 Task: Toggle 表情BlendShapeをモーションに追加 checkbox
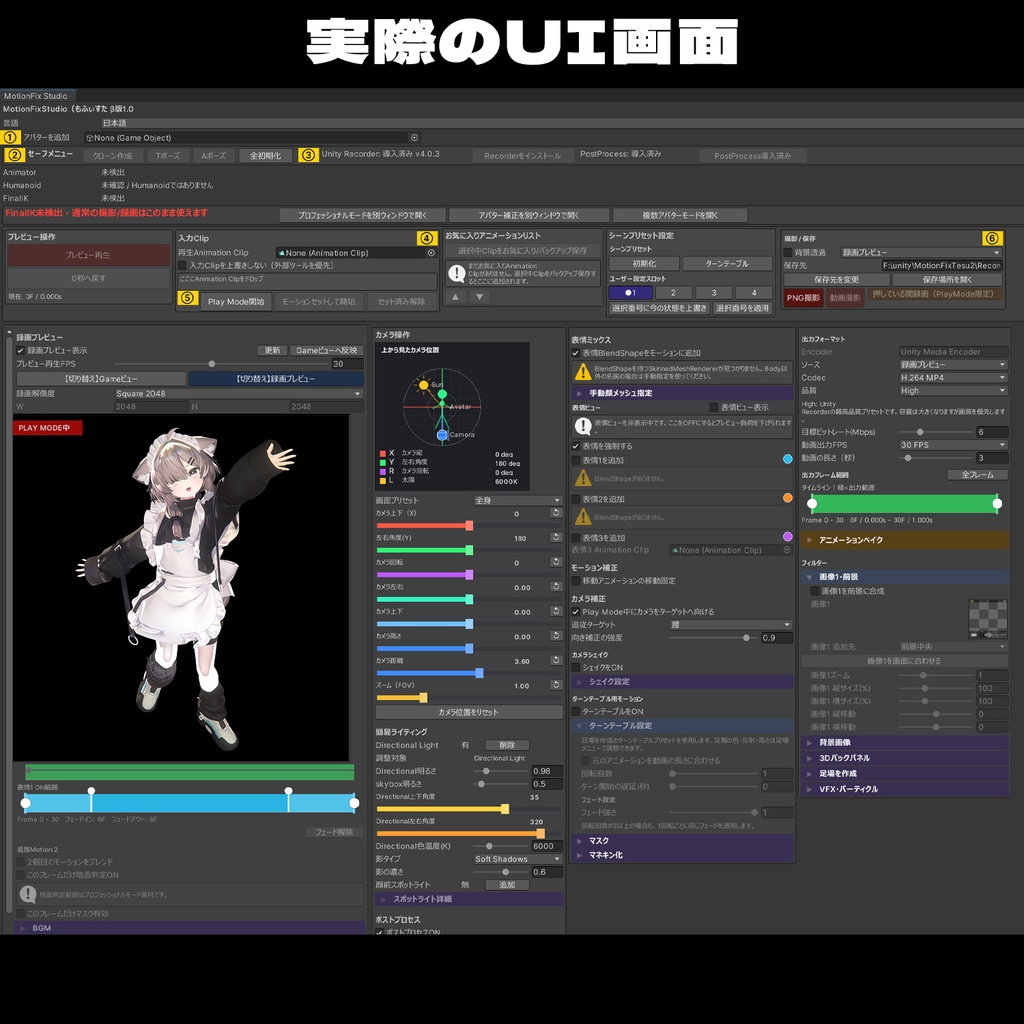click(575, 353)
